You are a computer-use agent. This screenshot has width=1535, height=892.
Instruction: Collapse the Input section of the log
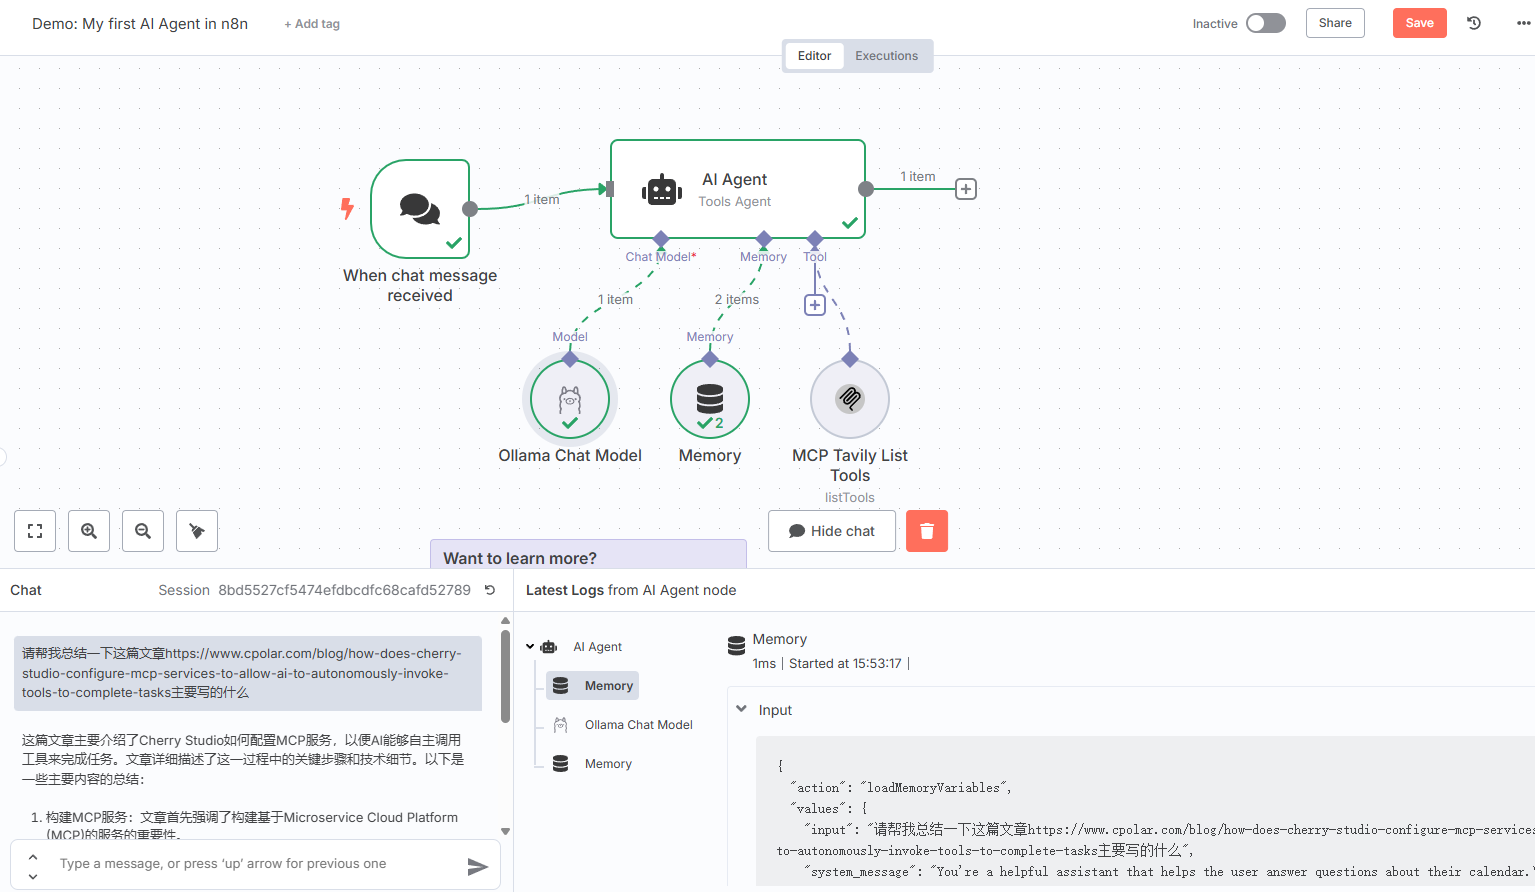point(741,709)
